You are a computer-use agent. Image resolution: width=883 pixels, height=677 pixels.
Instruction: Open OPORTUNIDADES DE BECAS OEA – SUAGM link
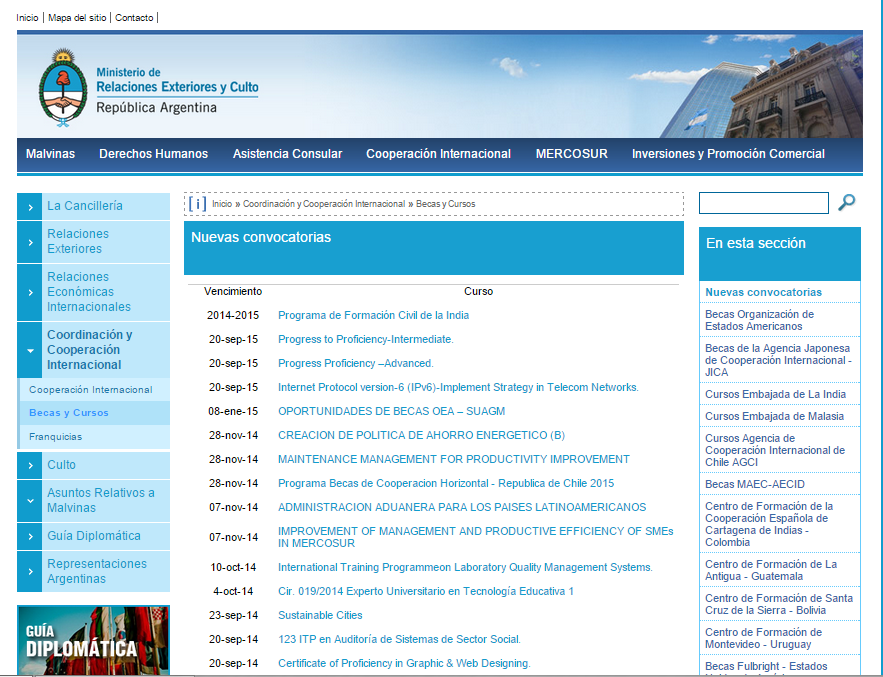(391, 411)
